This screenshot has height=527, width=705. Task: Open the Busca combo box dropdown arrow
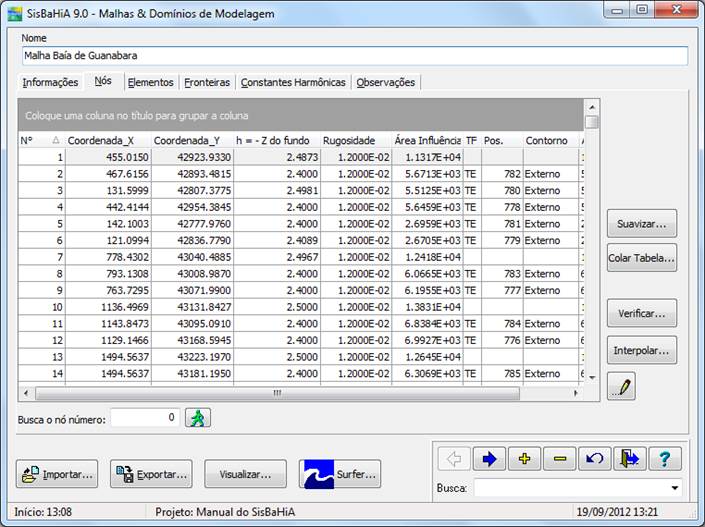[674, 488]
